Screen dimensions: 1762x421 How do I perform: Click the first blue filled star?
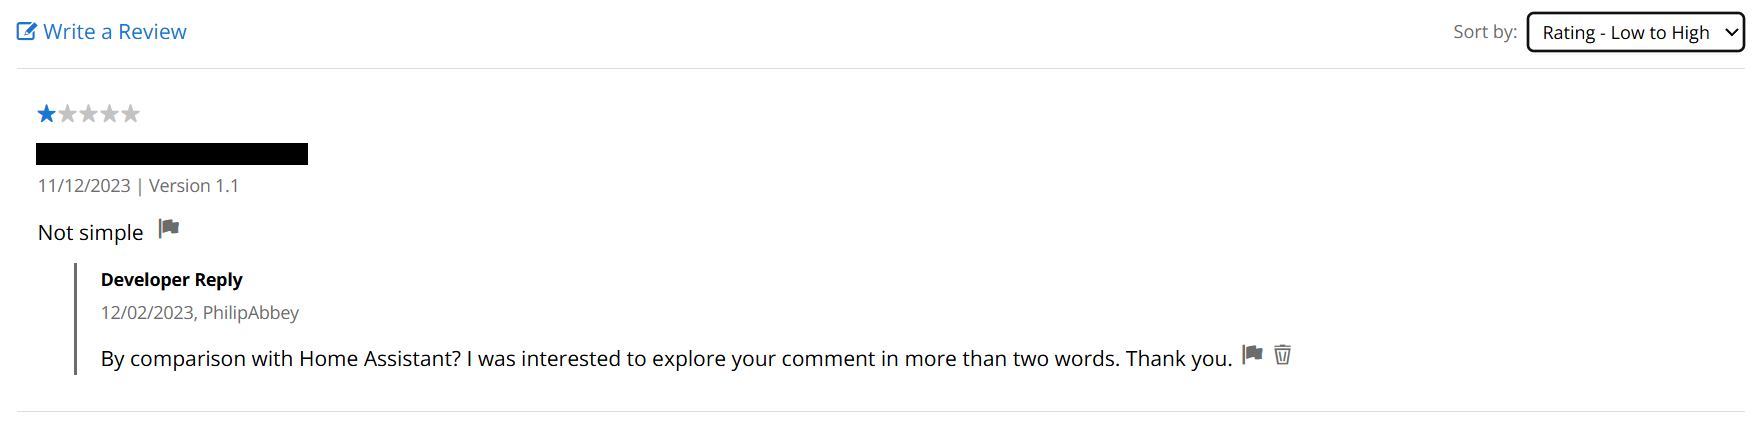pos(47,114)
